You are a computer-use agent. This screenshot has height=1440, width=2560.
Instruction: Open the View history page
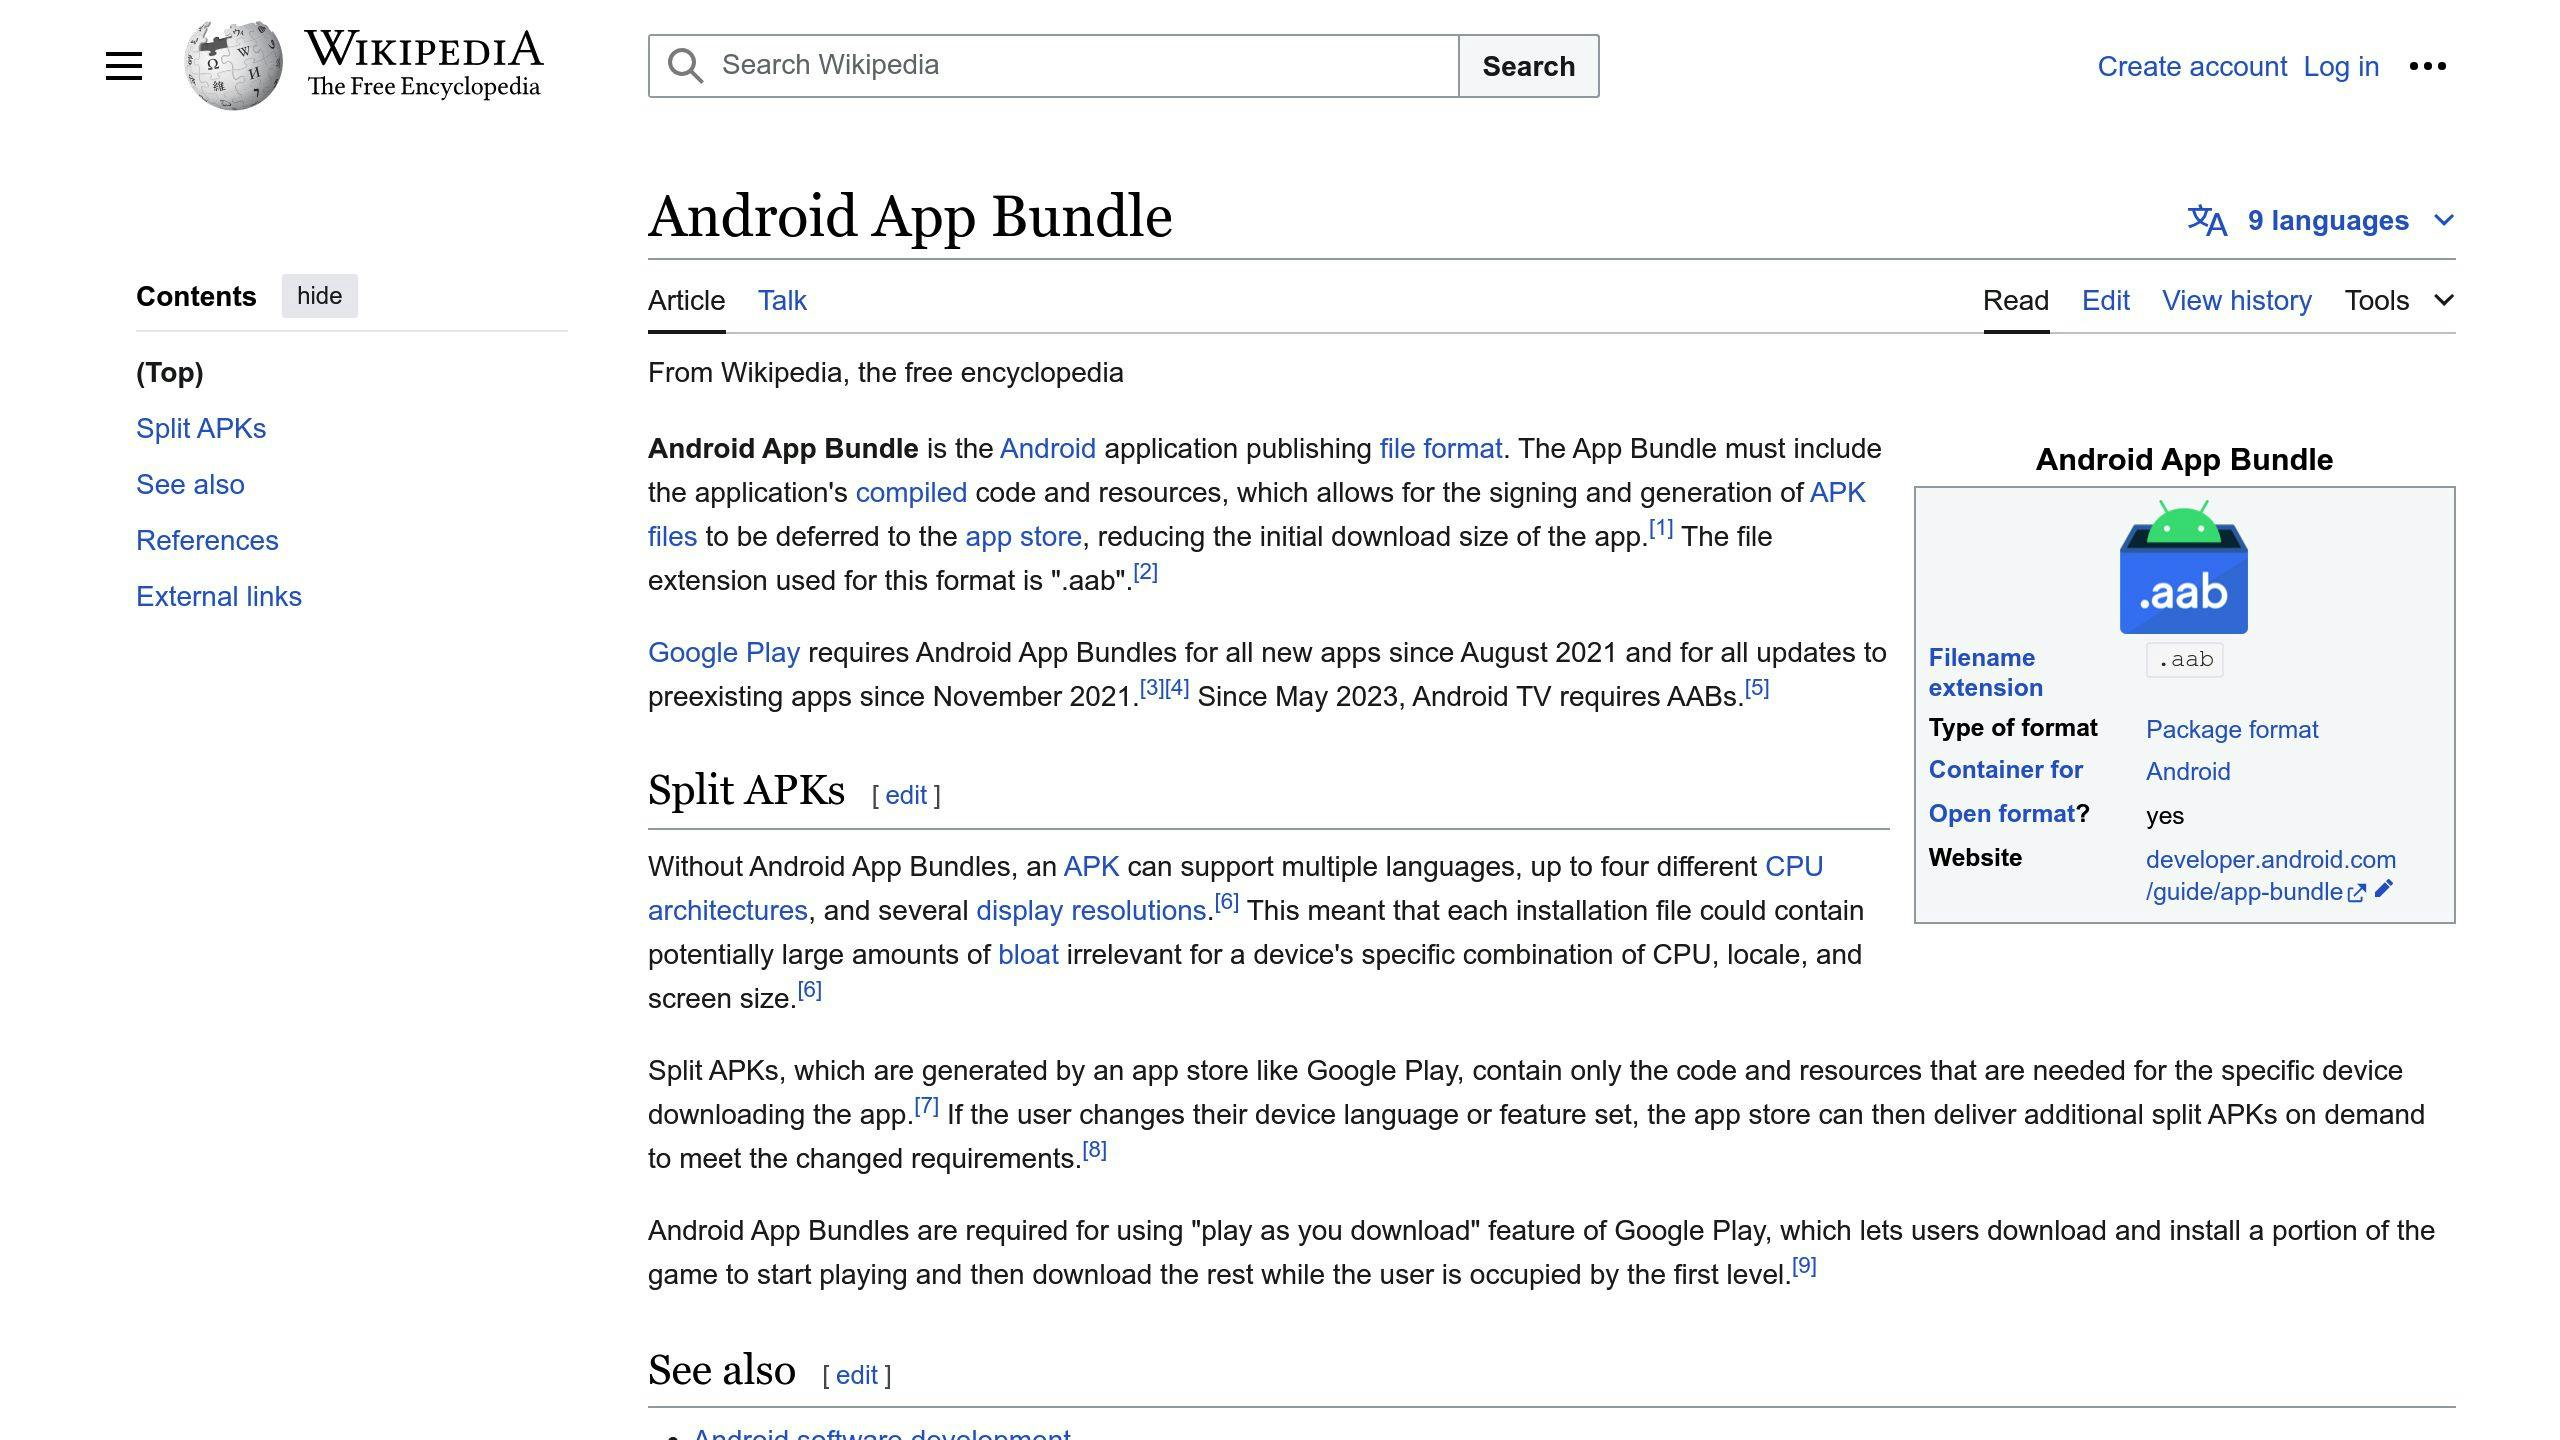(2236, 300)
